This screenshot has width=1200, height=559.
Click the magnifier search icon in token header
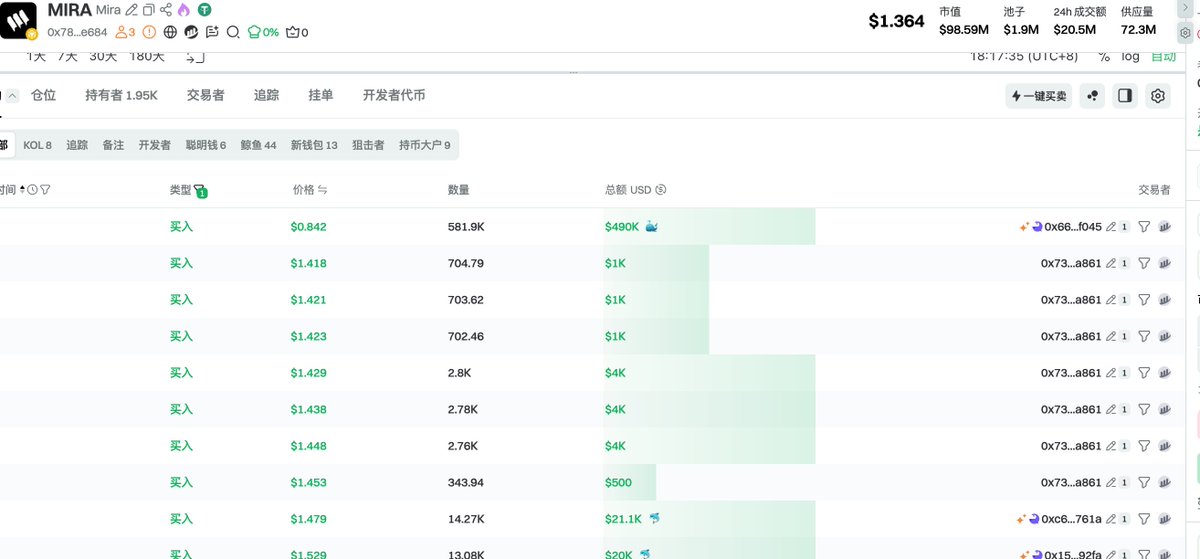pos(233,32)
